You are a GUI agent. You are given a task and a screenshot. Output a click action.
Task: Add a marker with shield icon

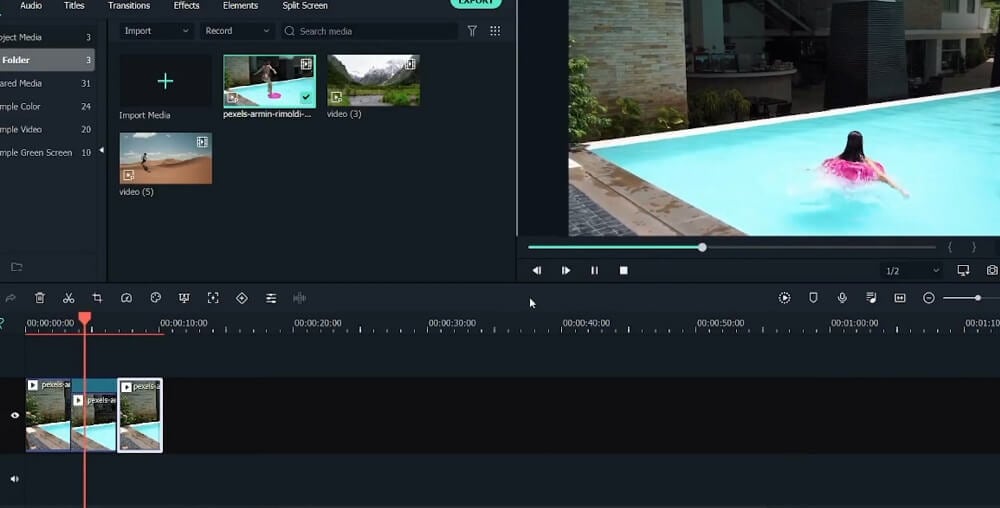(813, 298)
